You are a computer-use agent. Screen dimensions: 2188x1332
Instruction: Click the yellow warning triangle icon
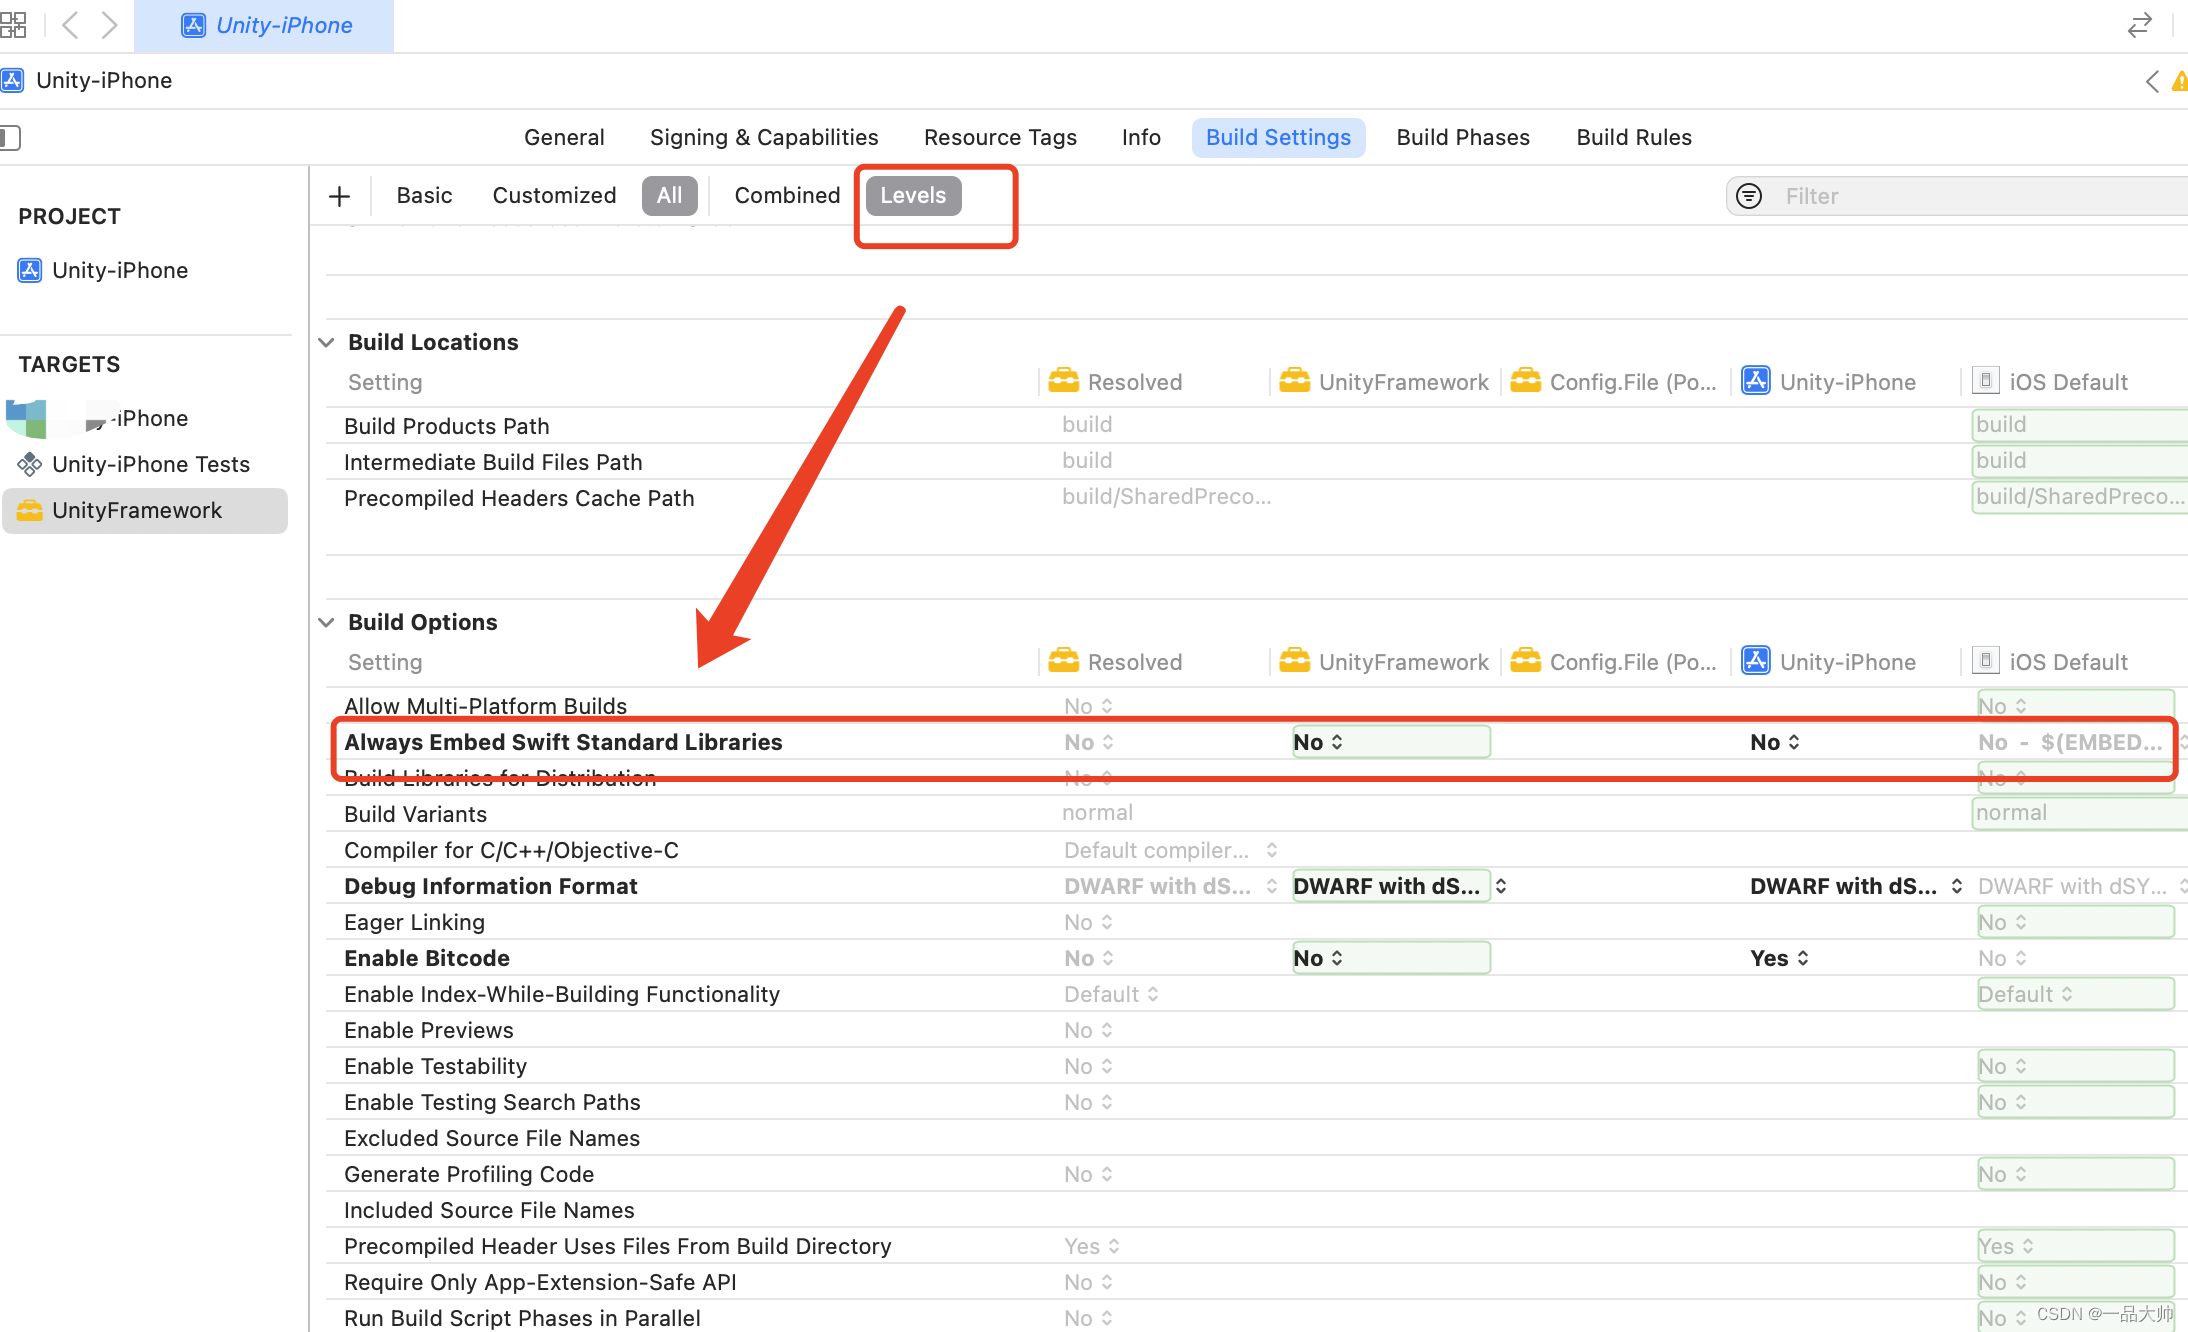click(2180, 81)
